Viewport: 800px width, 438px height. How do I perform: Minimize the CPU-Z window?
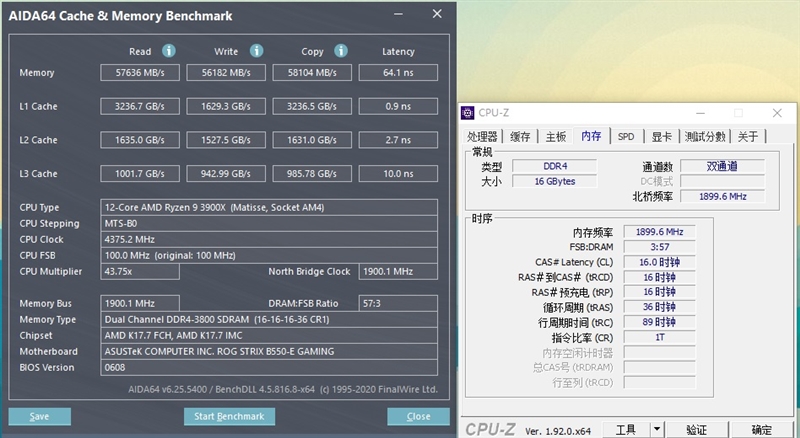click(700, 113)
